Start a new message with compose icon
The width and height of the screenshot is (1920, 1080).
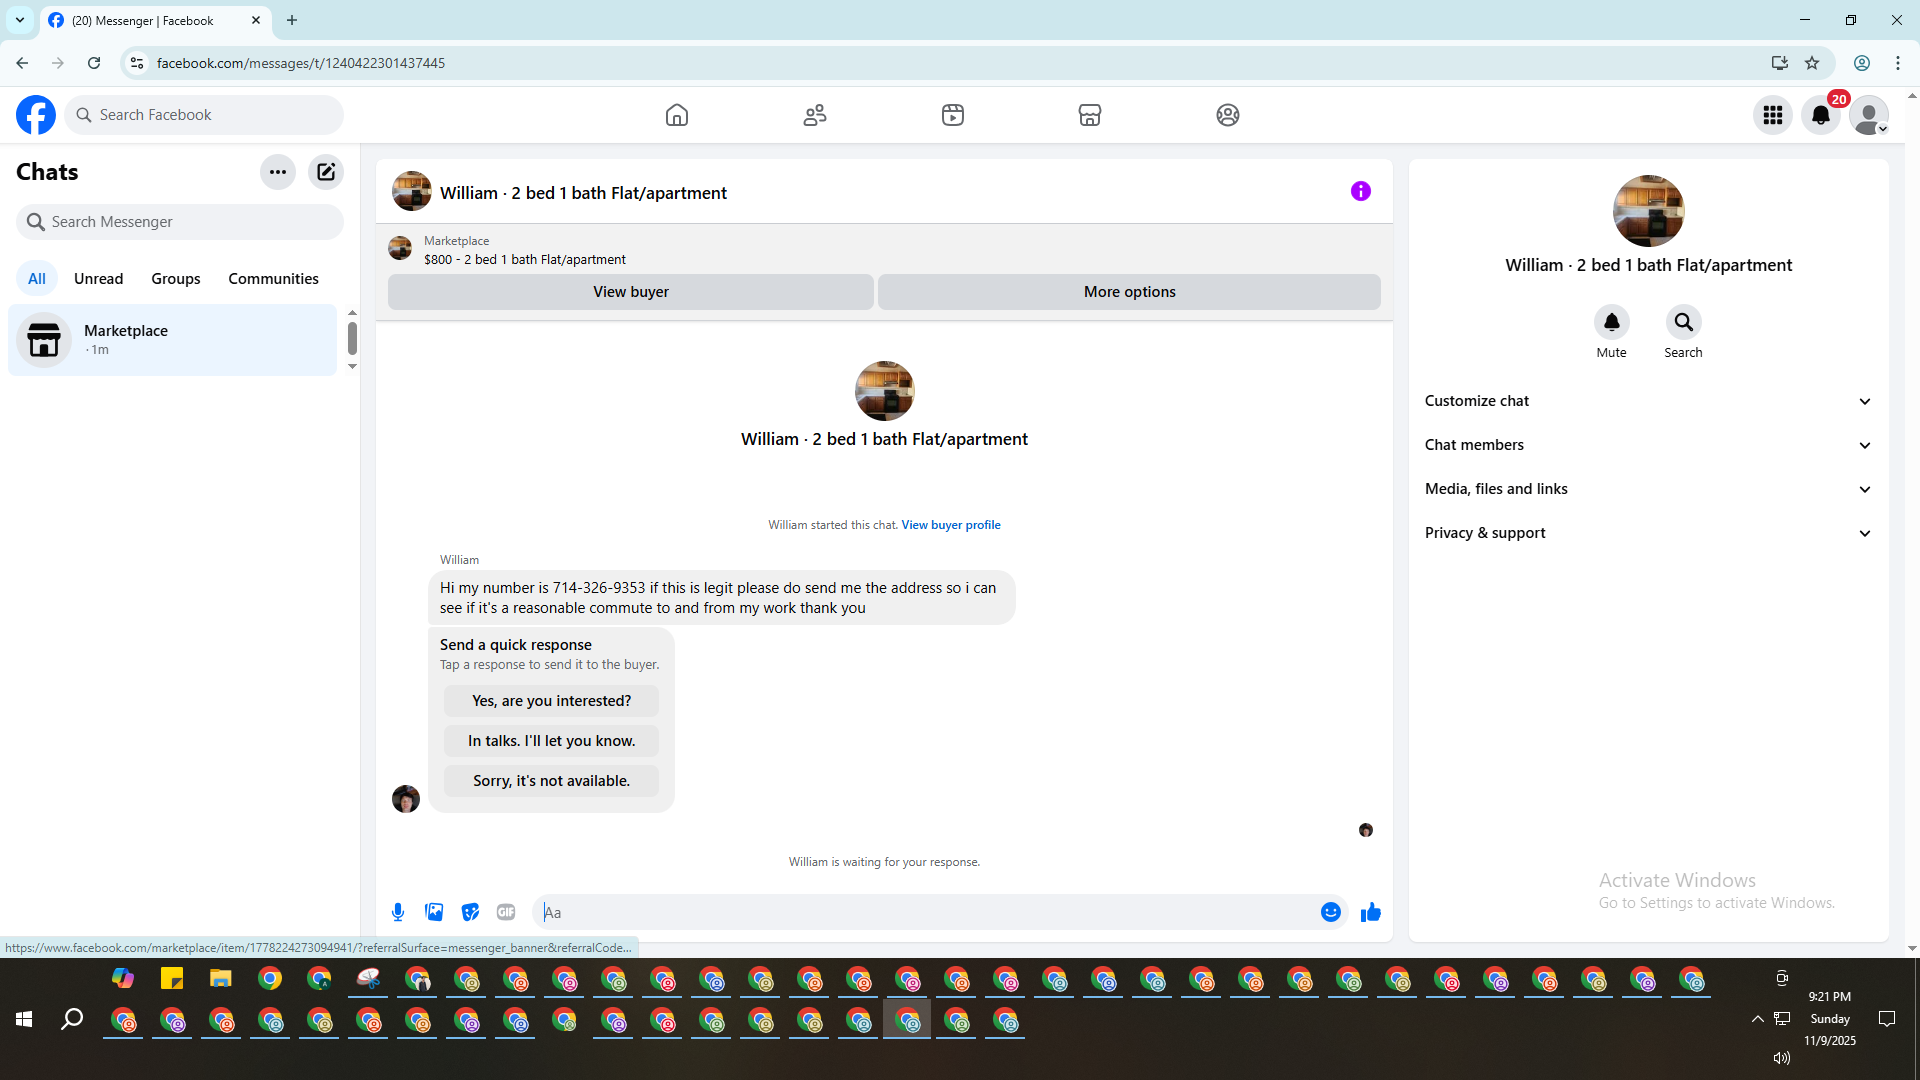click(x=326, y=172)
